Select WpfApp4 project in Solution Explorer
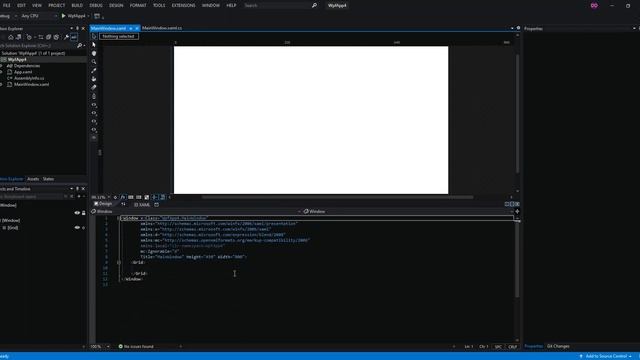The width and height of the screenshot is (640, 360). coord(17,60)
